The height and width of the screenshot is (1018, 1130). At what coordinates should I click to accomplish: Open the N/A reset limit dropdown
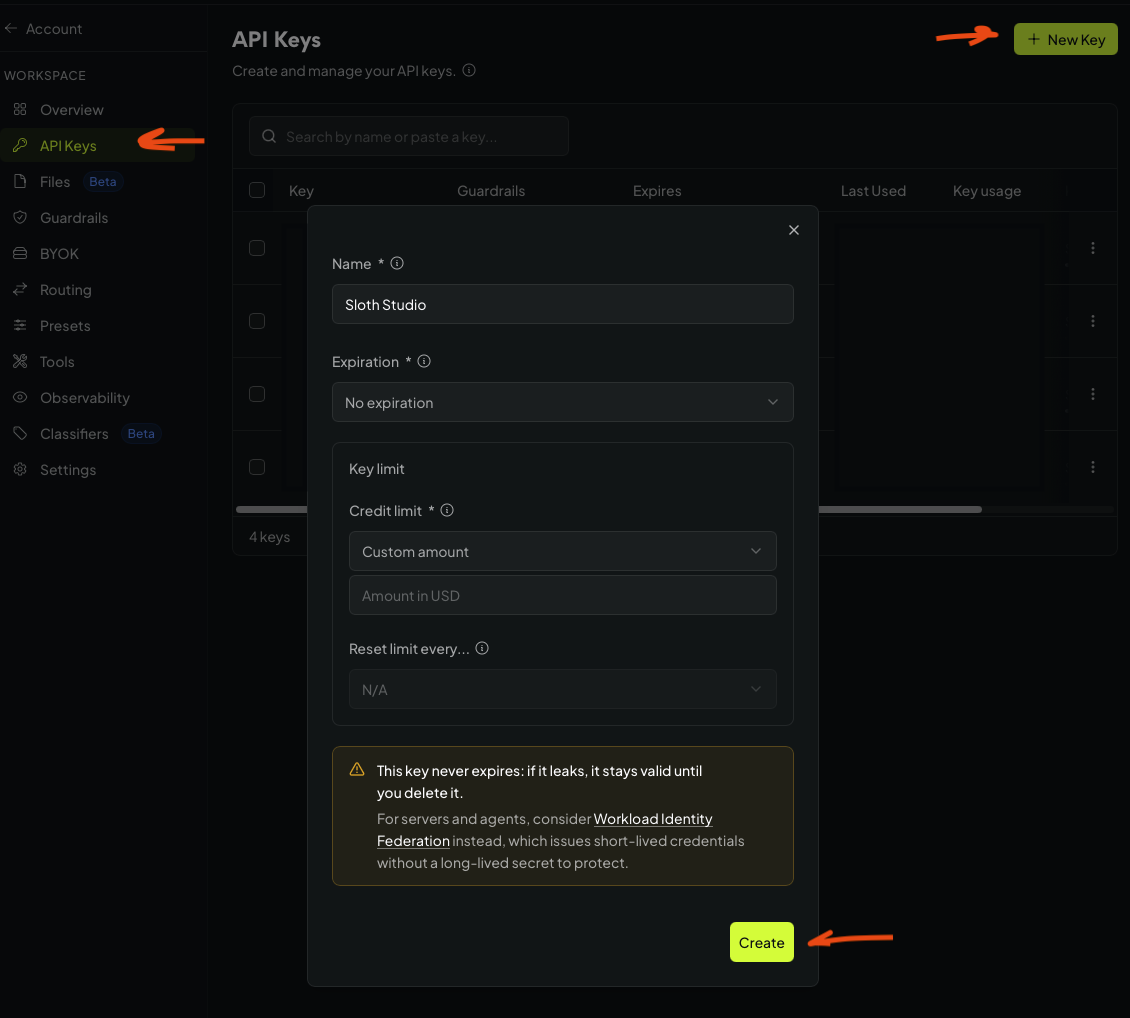pos(562,689)
